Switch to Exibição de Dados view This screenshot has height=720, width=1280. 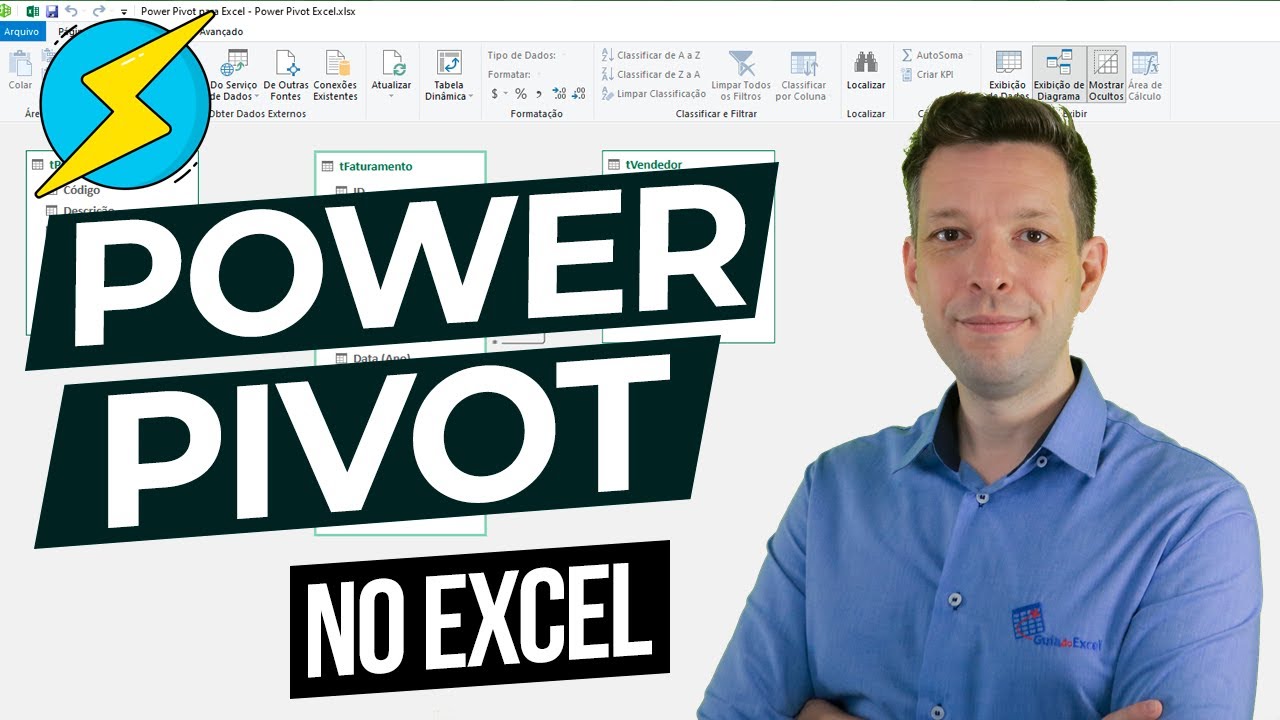[1008, 76]
